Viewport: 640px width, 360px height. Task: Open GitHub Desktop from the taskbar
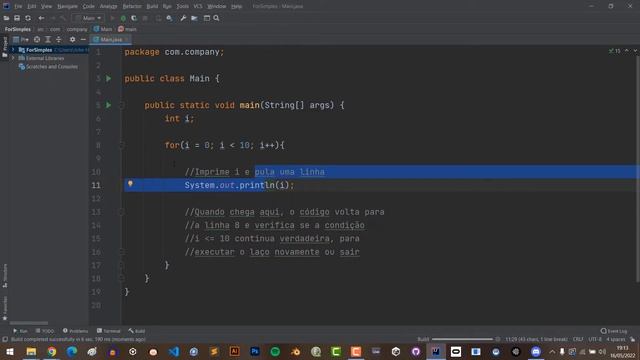416,351
